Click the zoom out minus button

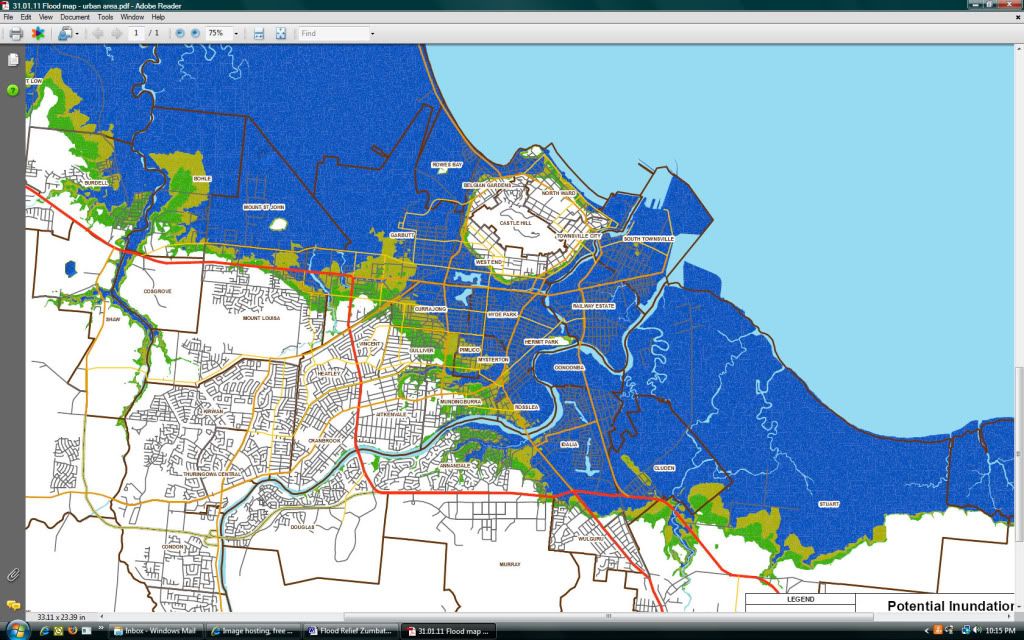(180, 33)
